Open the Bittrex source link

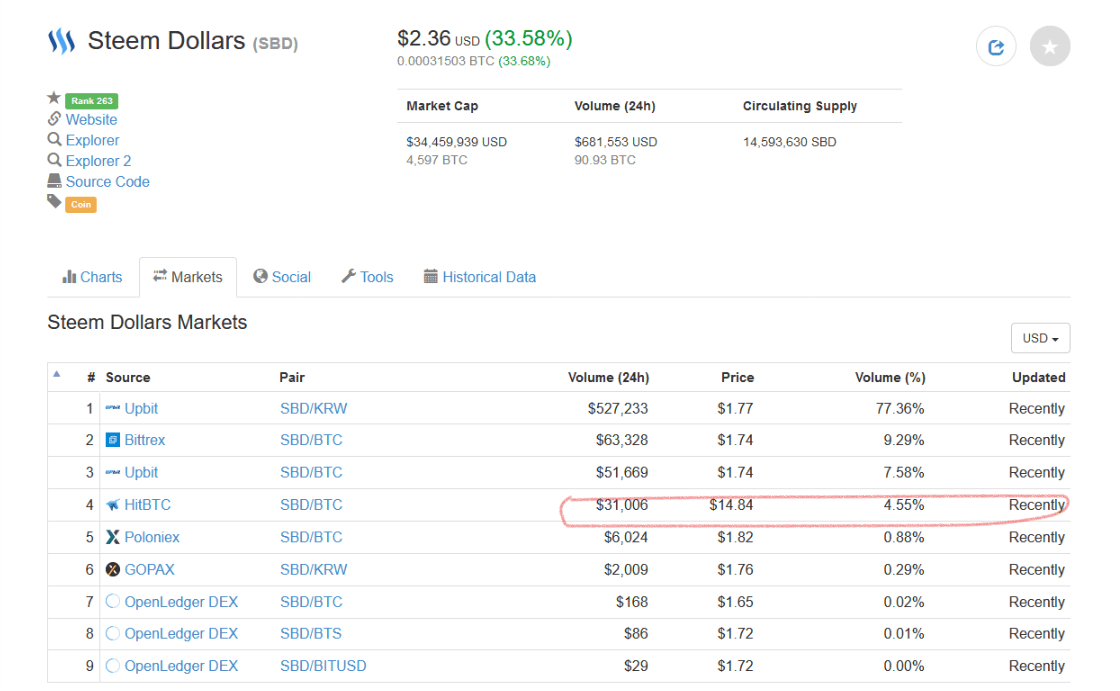pos(144,440)
